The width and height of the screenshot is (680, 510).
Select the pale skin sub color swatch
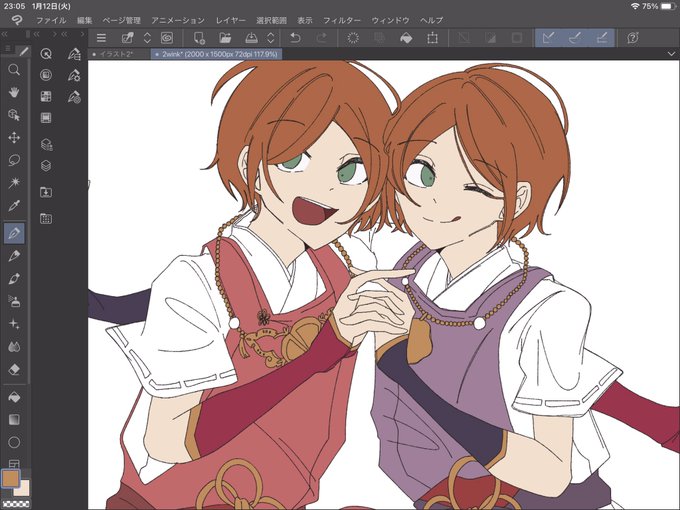[22, 488]
